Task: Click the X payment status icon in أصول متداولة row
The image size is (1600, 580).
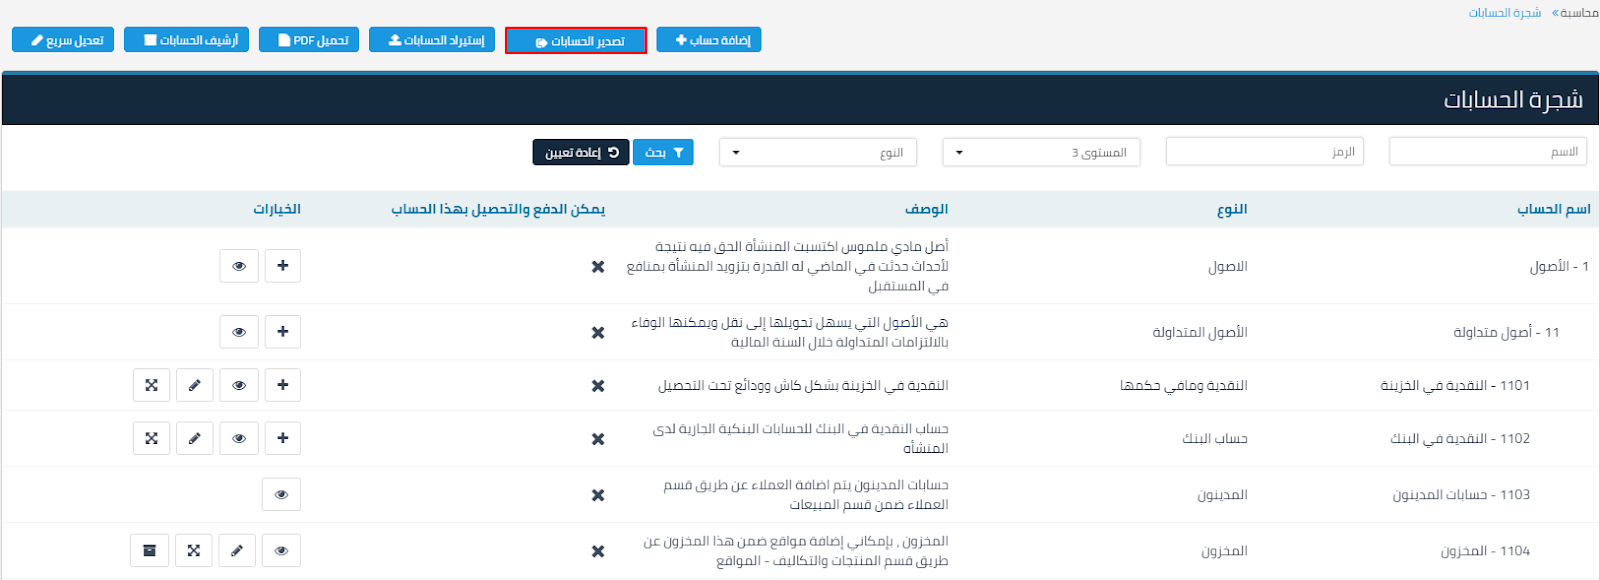Action: click(x=598, y=333)
